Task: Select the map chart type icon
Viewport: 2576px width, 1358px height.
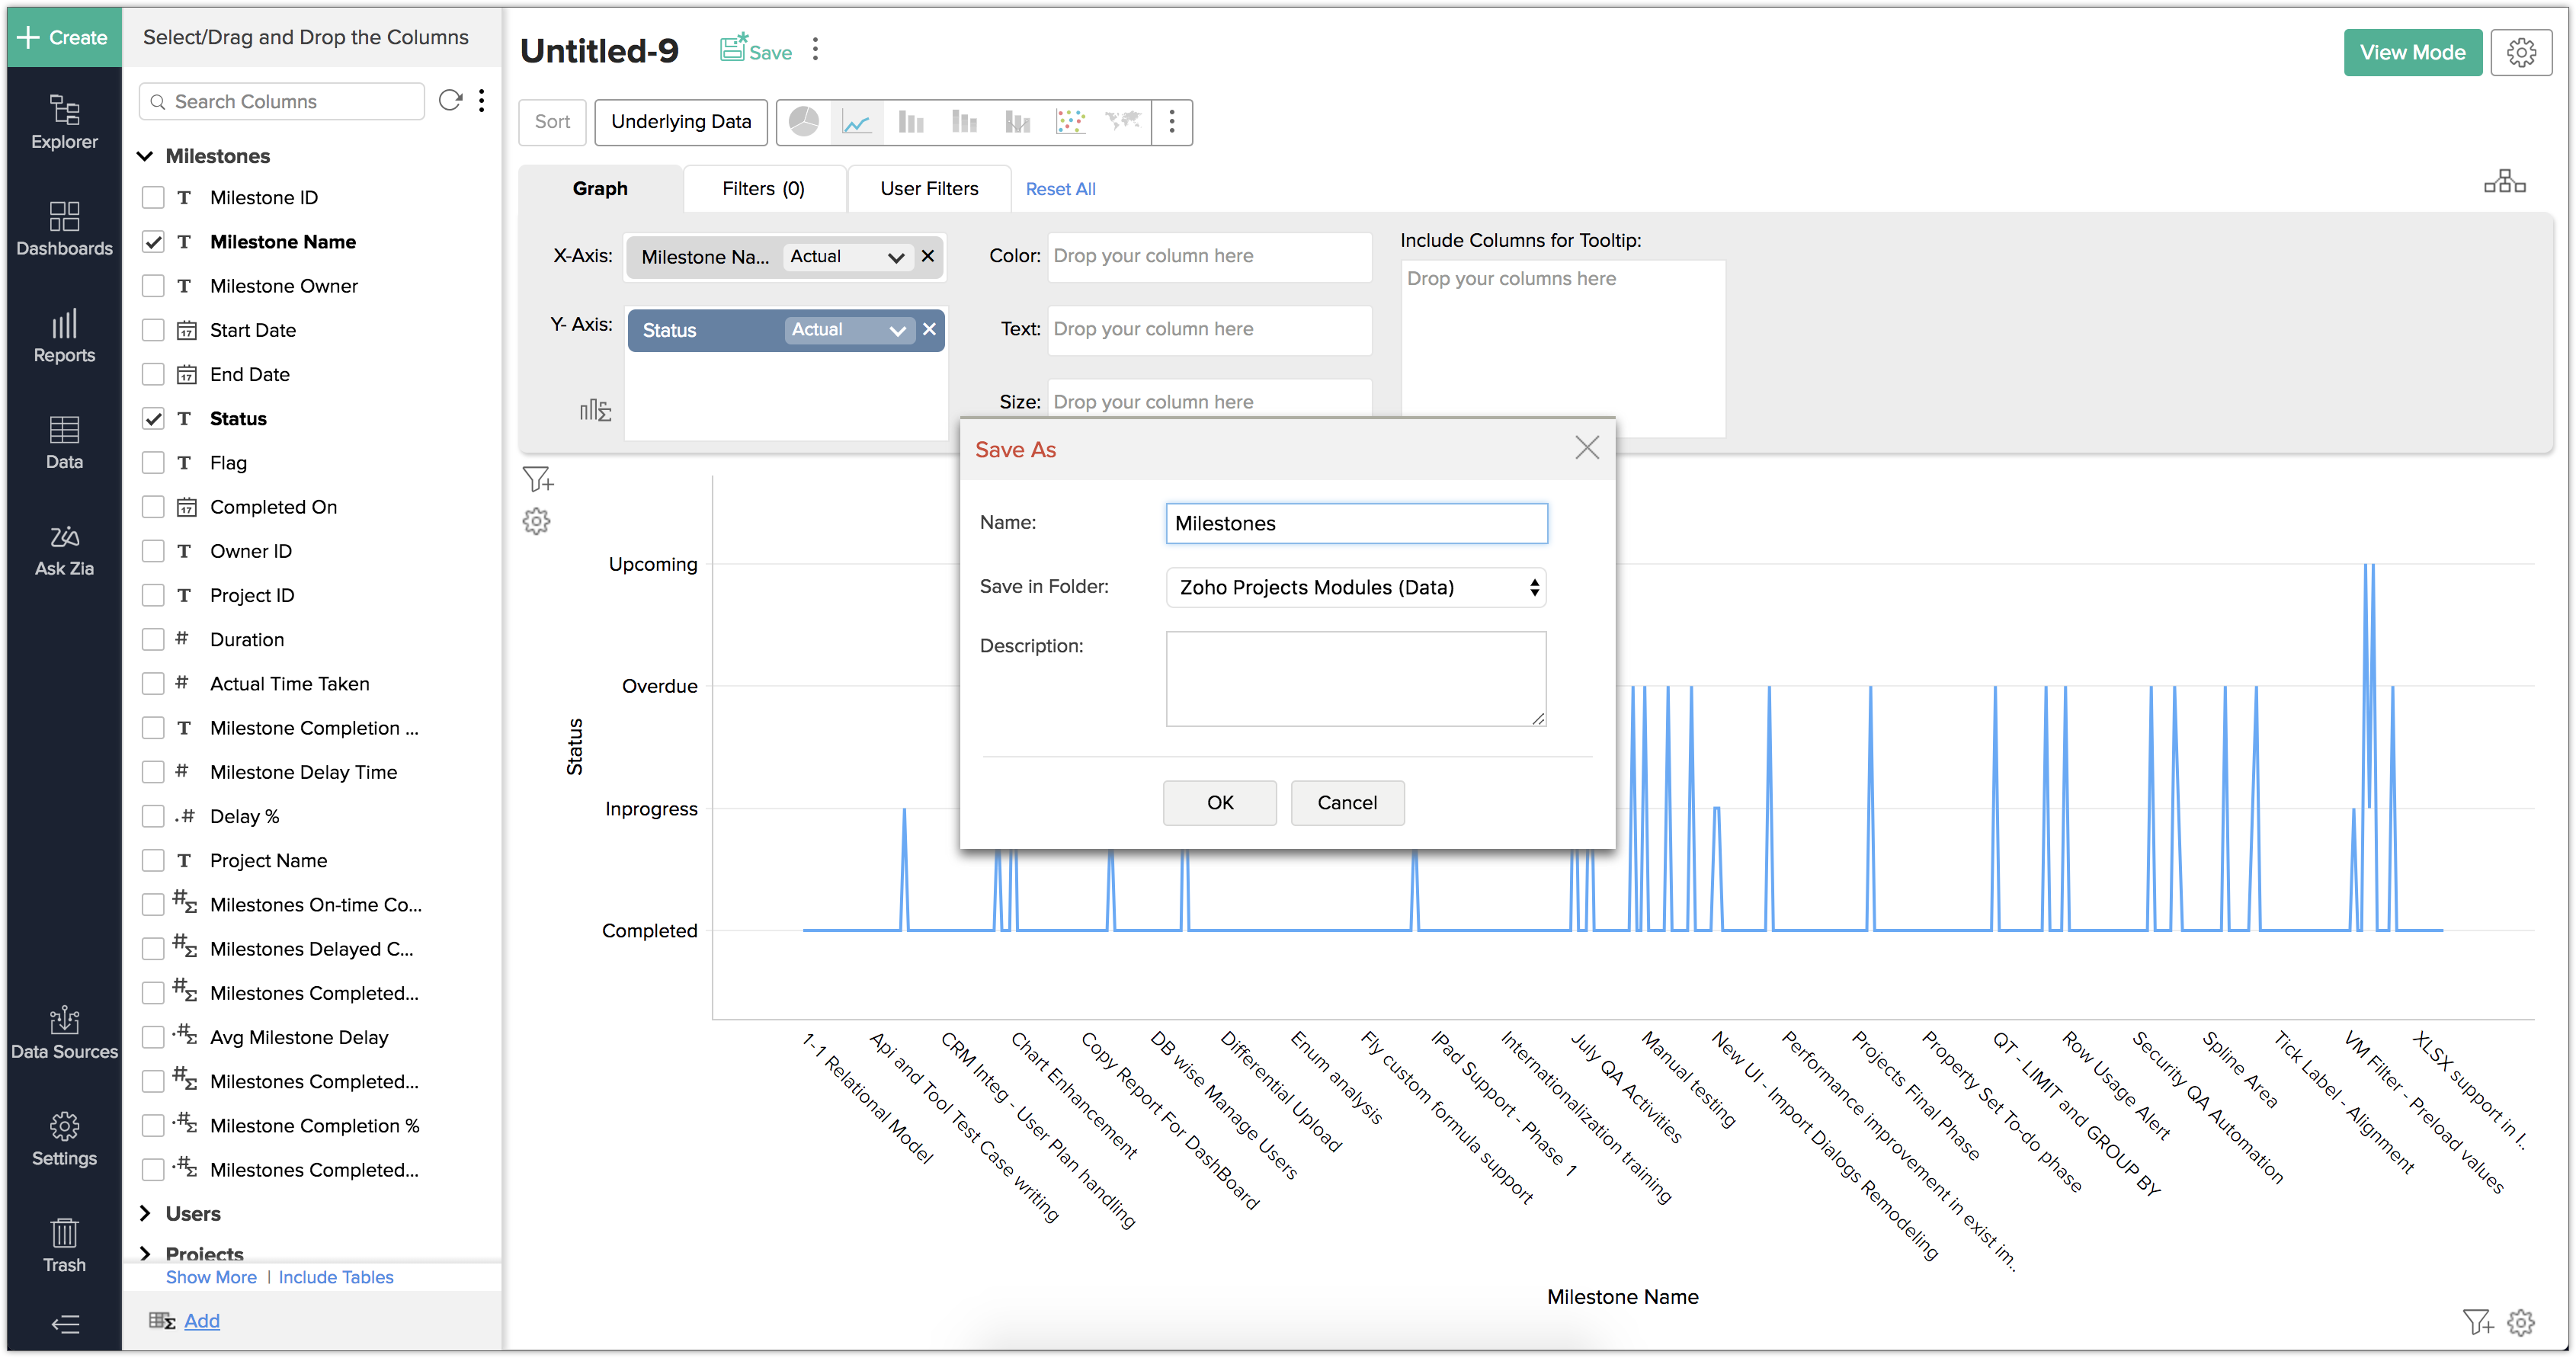Action: pos(1123,122)
